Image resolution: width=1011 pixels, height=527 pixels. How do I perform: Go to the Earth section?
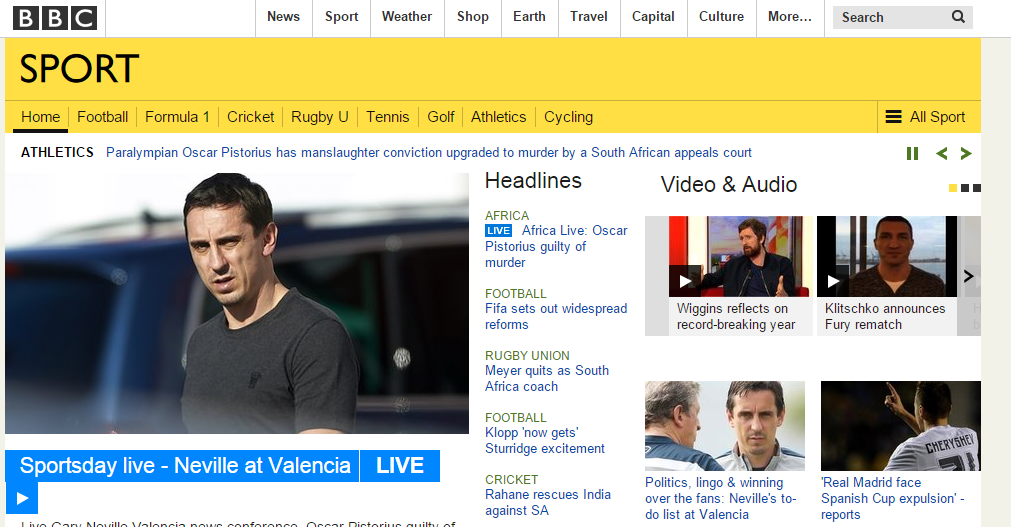529,17
